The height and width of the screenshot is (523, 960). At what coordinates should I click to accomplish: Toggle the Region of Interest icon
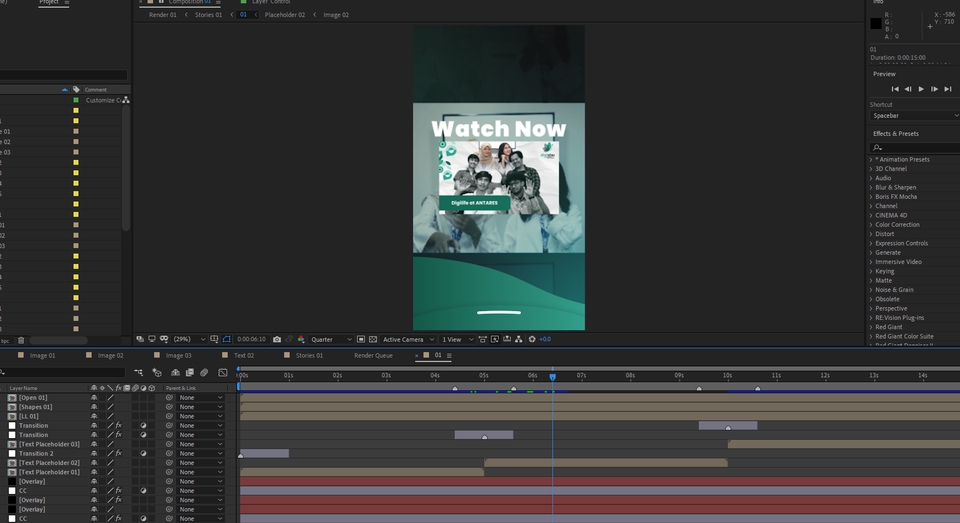(360, 340)
